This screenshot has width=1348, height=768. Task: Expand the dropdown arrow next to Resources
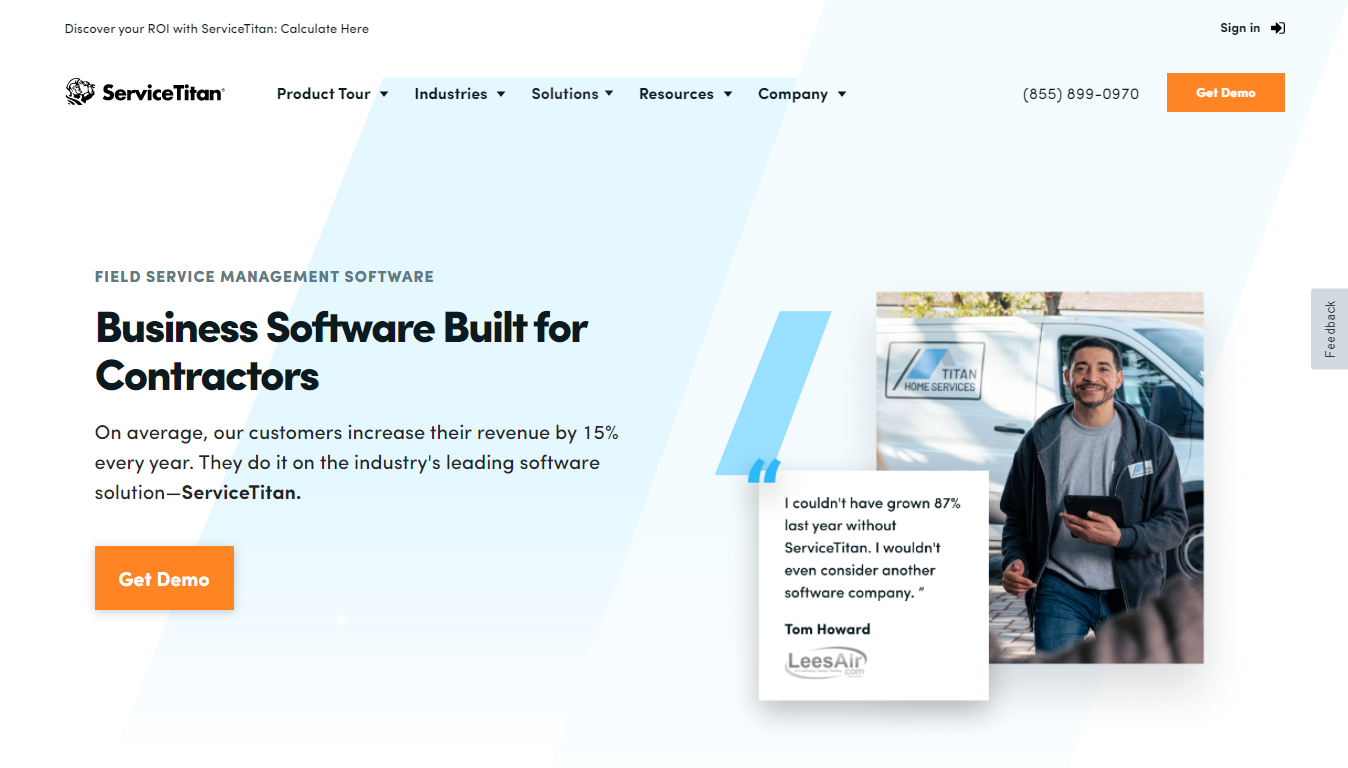[x=728, y=94]
